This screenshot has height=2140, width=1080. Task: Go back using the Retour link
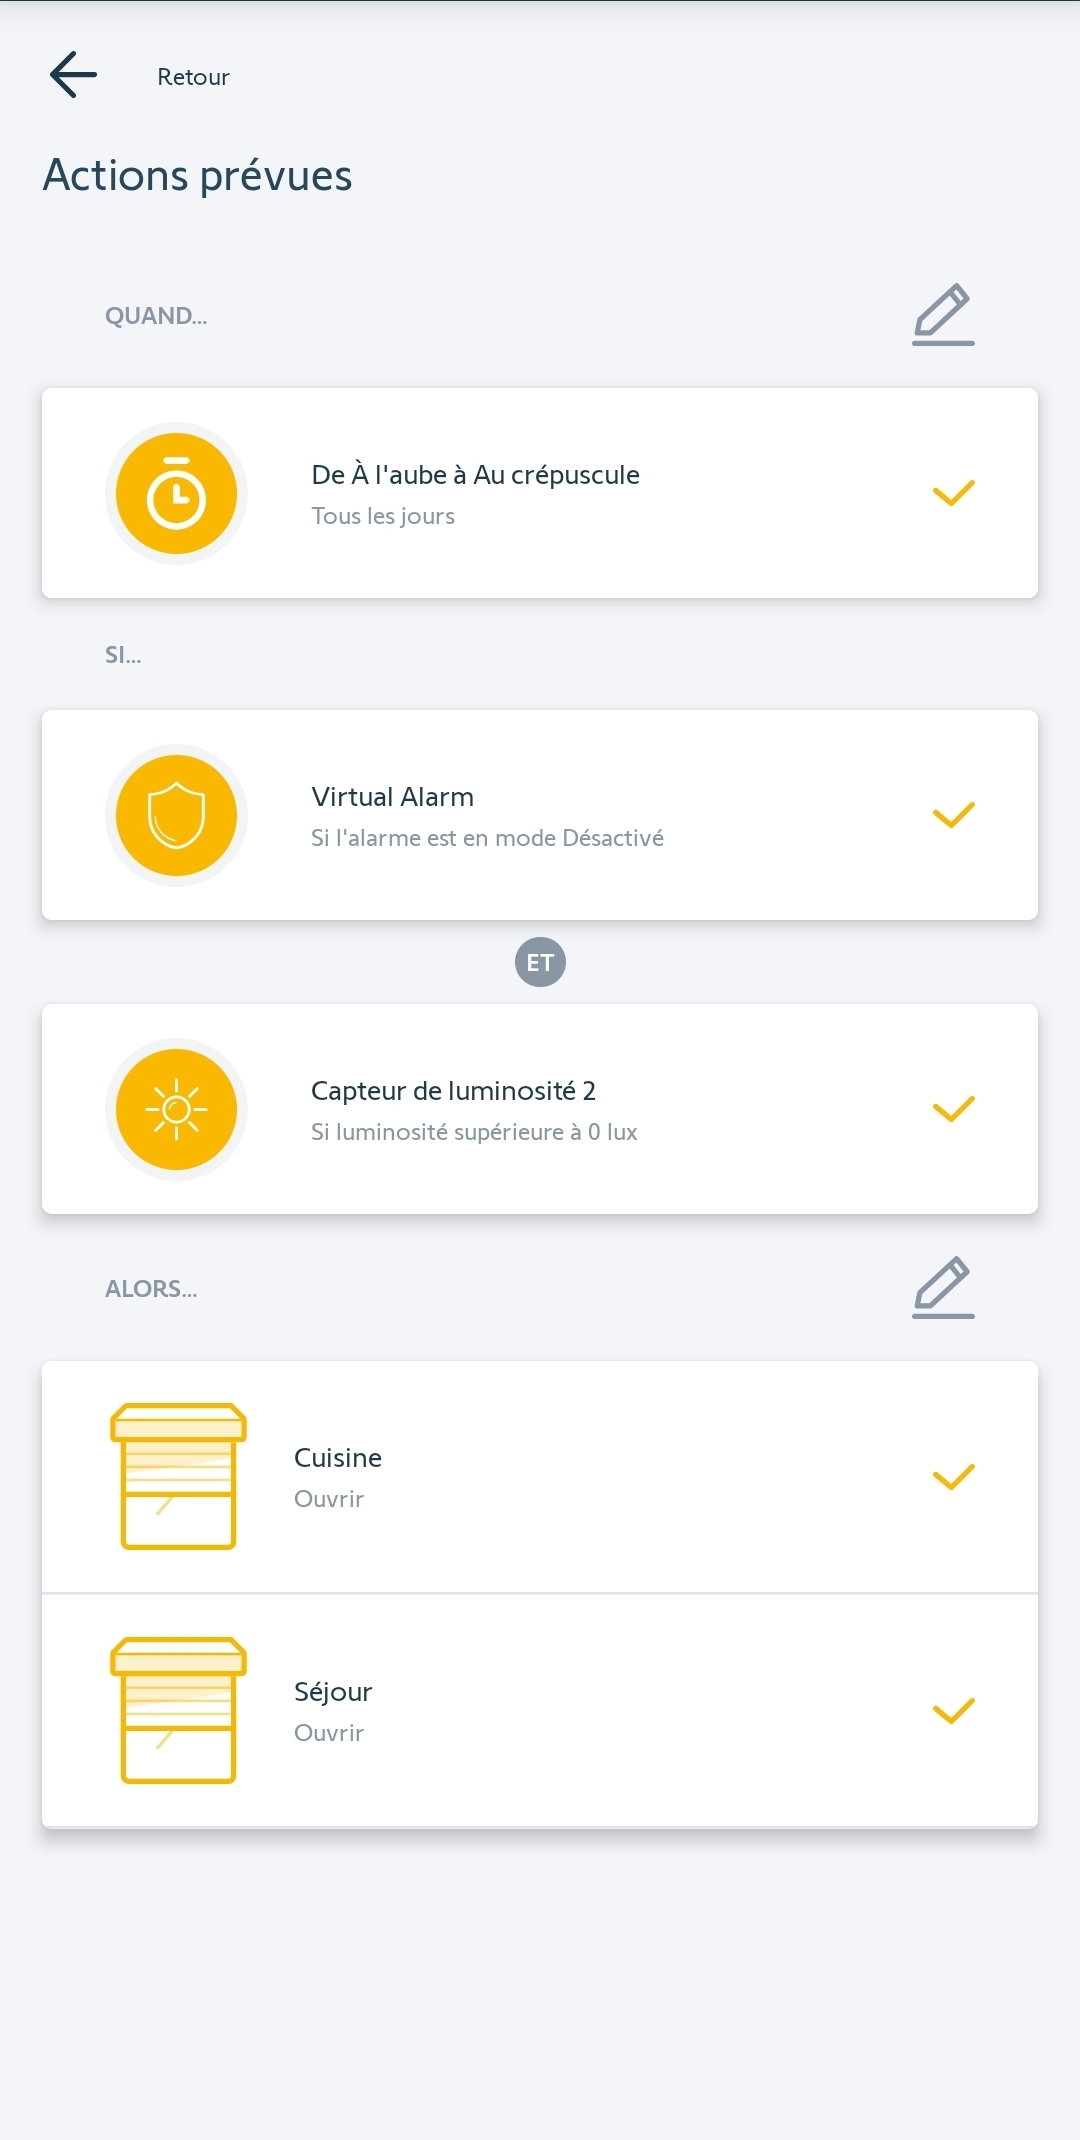[193, 77]
